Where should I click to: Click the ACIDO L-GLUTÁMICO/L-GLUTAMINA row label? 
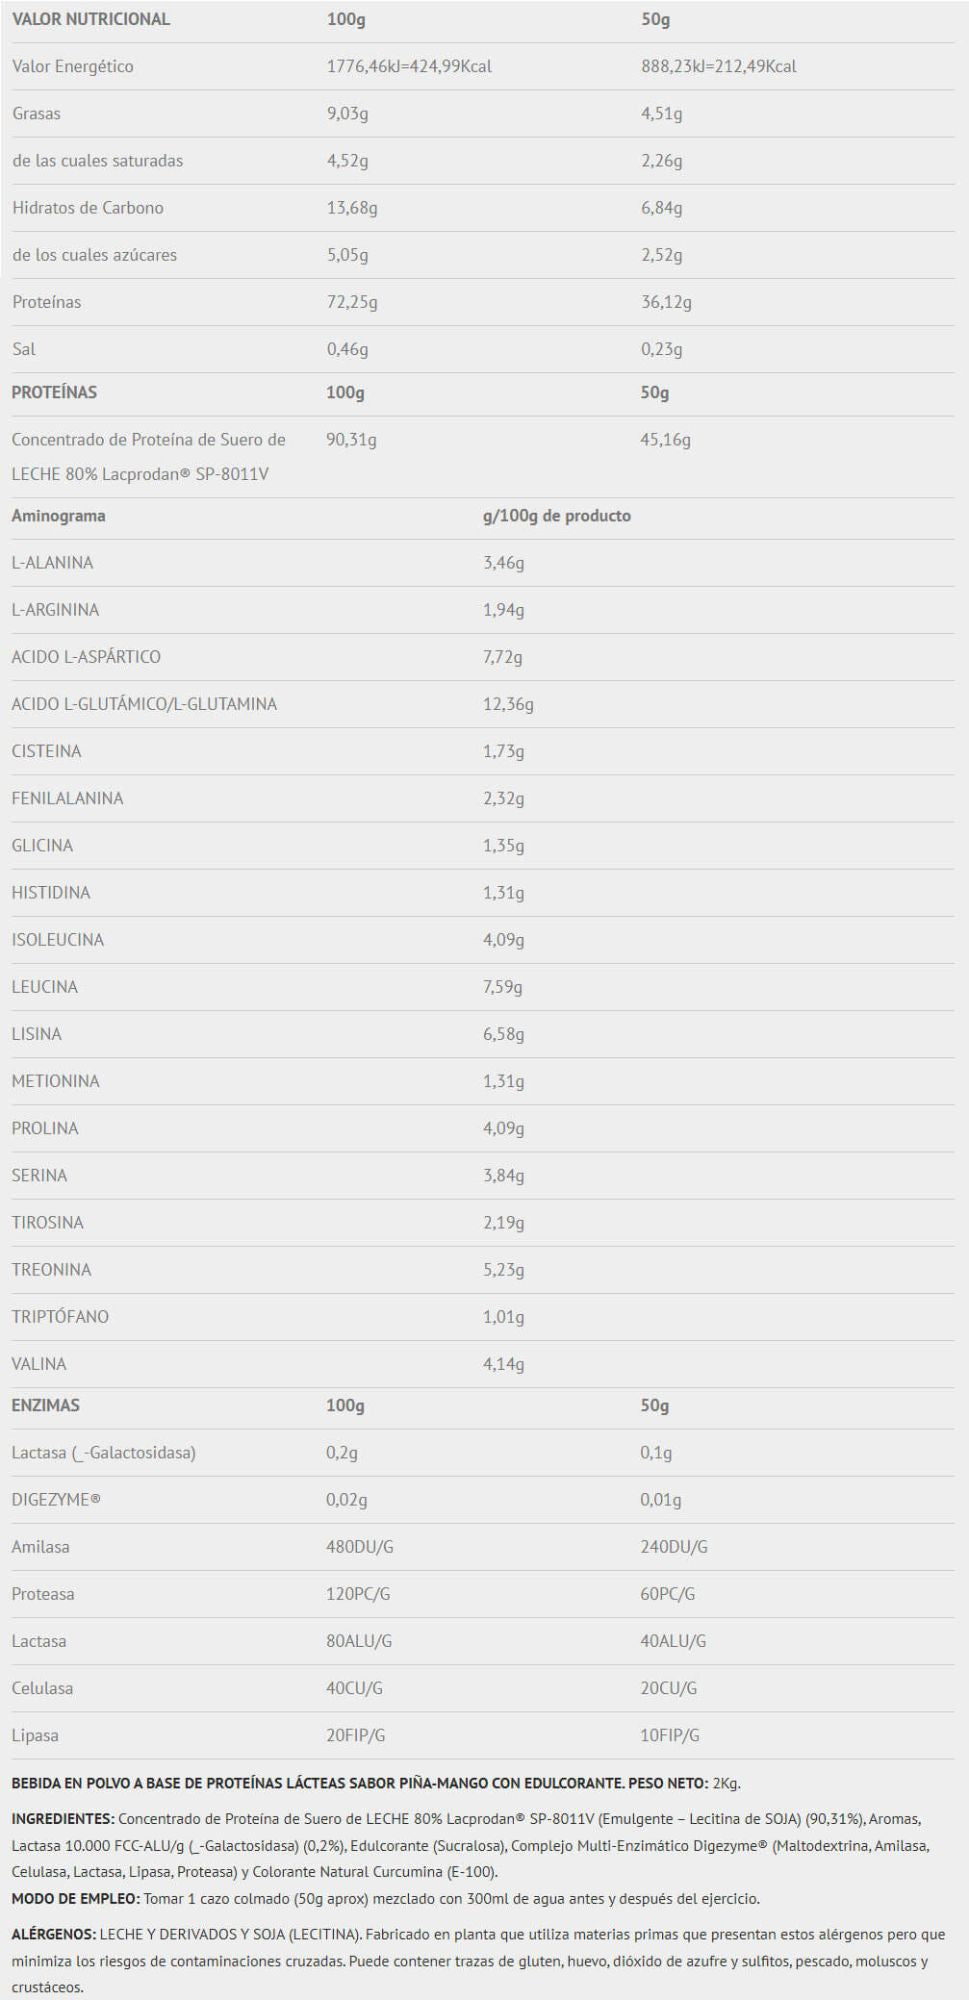[144, 704]
